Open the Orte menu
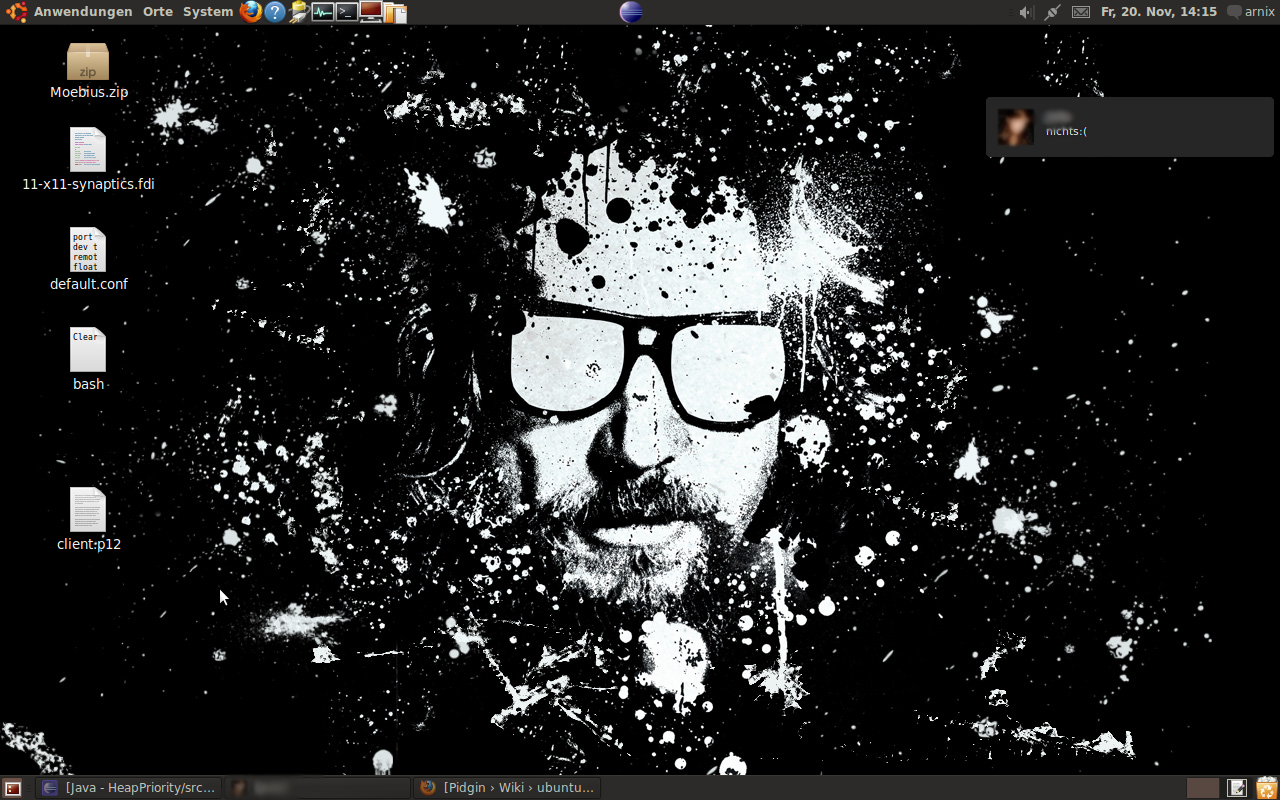 (x=158, y=12)
